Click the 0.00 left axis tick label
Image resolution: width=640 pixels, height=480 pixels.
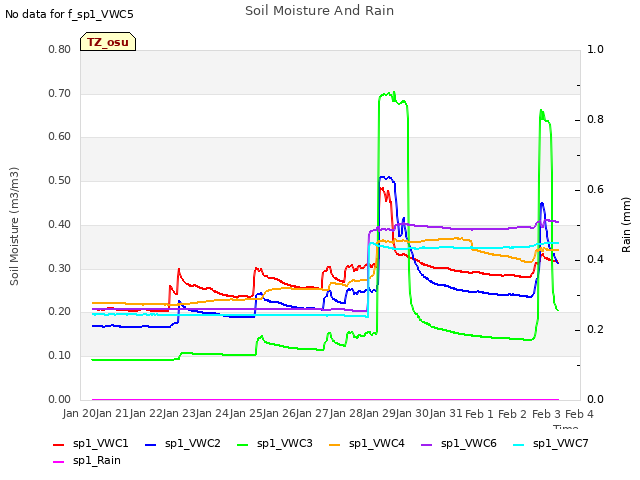click(60, 399)
